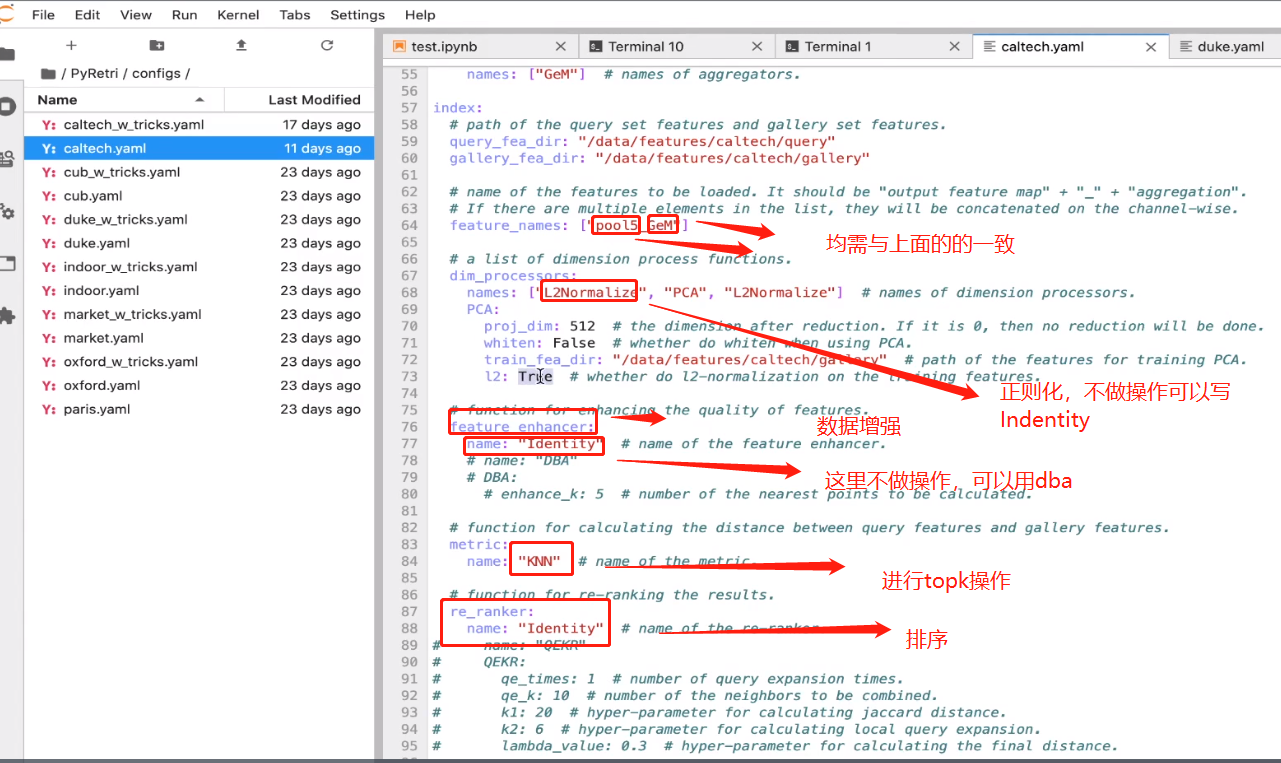1281x763 pixels.
Task: Select duke_w_tricks.yaml file
Action: [x=200, y=220]
